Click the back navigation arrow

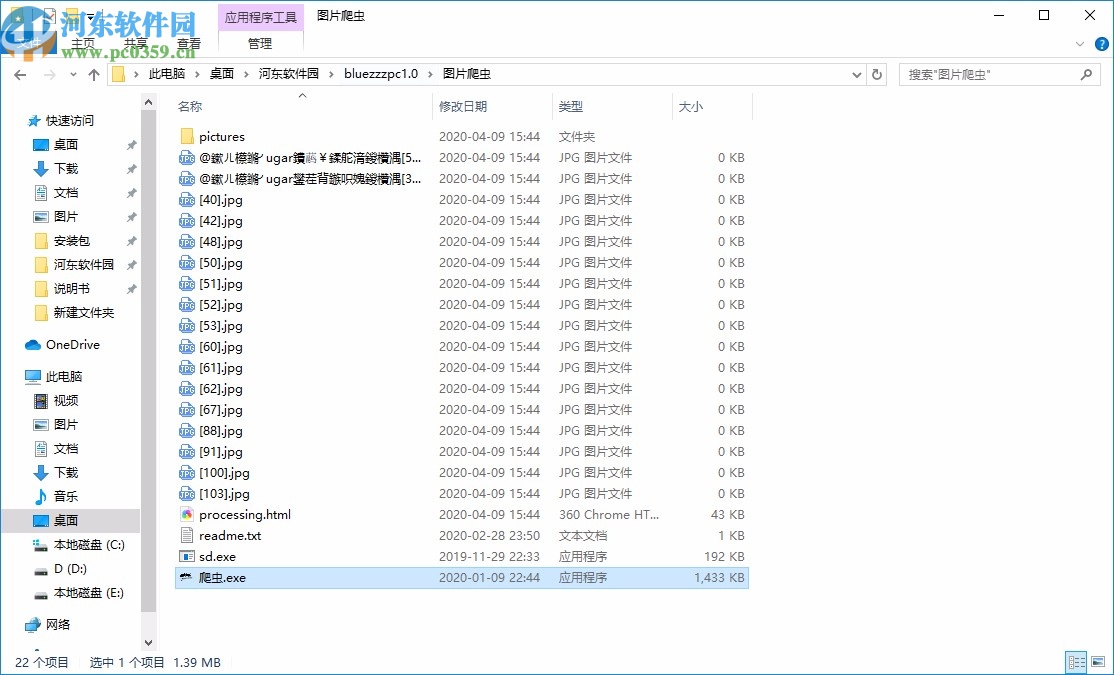tap(20, 73)
